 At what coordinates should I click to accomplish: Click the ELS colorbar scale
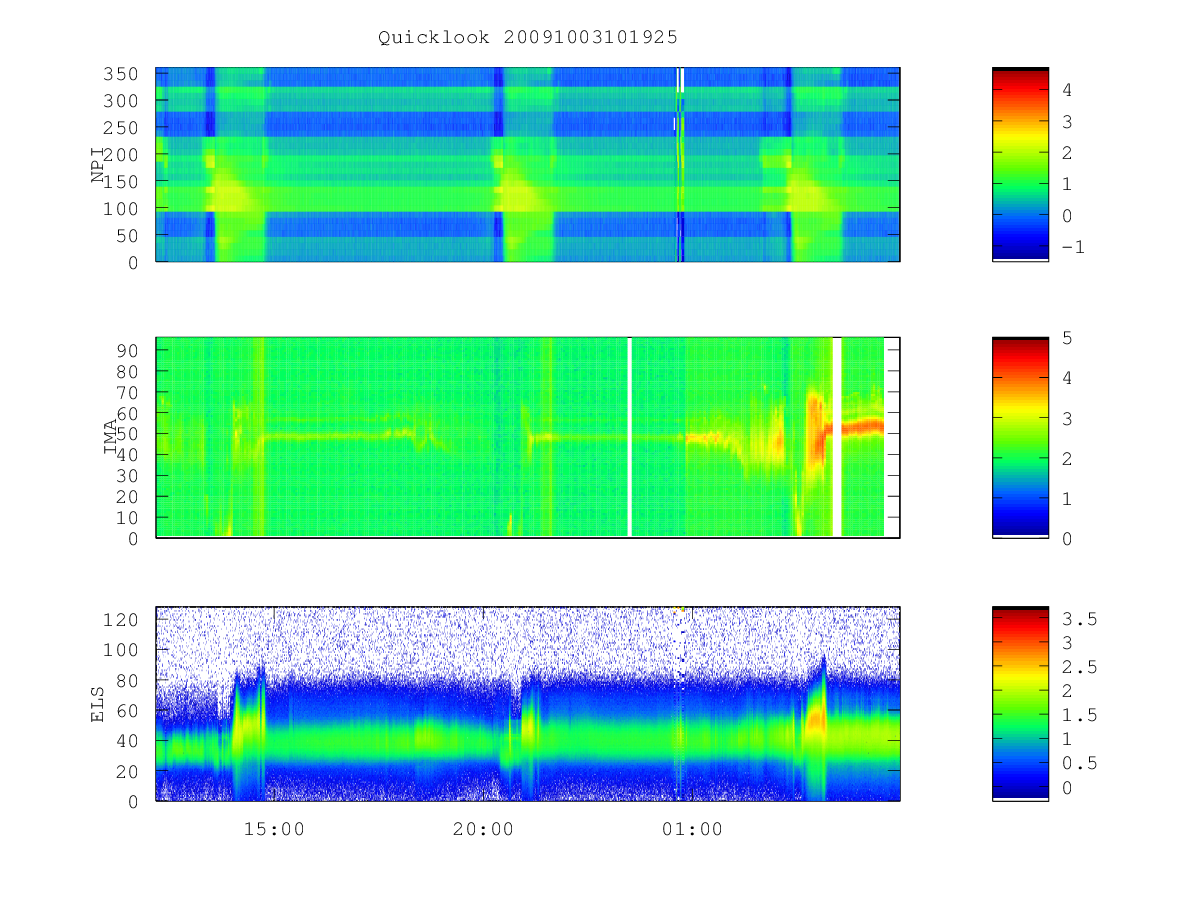click(1020, 703)
